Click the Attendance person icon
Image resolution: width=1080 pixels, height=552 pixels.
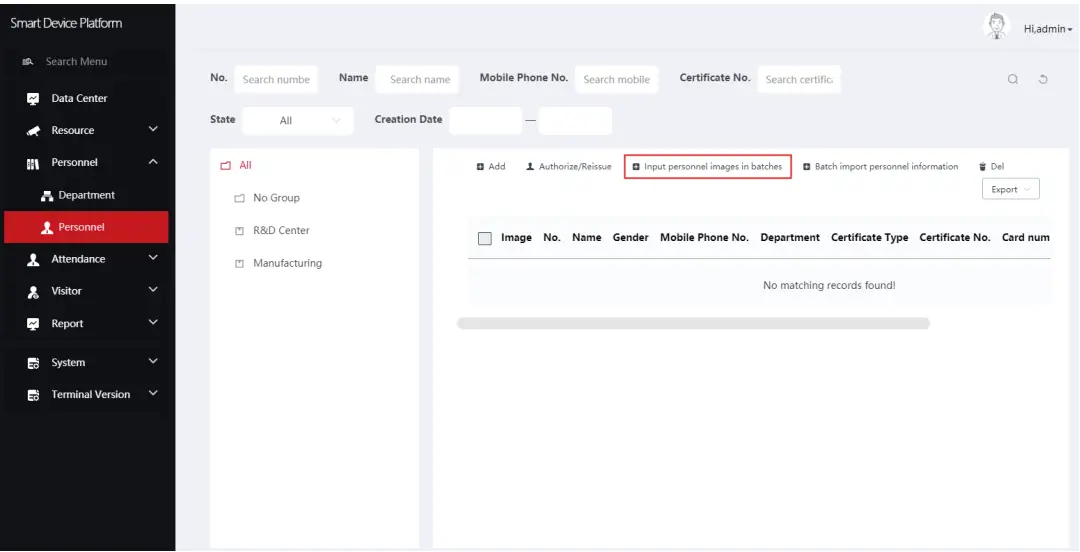33,260
